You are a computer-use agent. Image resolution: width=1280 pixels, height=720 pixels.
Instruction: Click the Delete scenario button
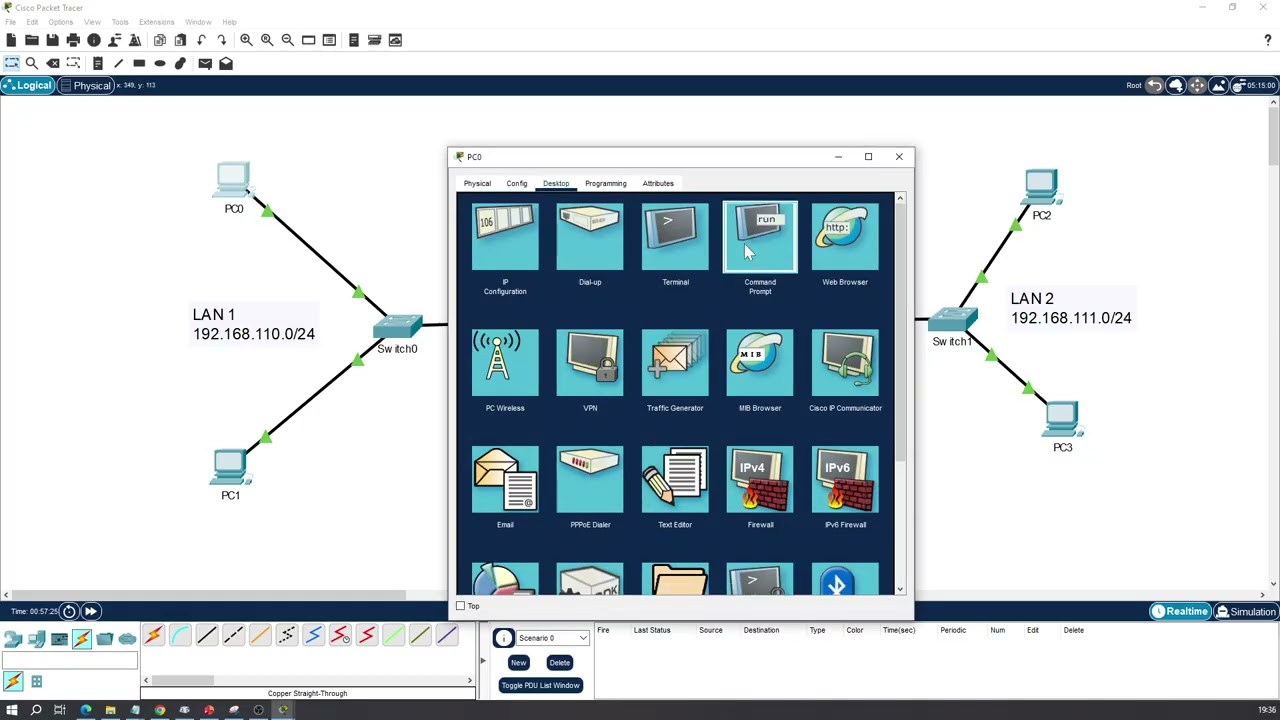click(x=560, y=662)
